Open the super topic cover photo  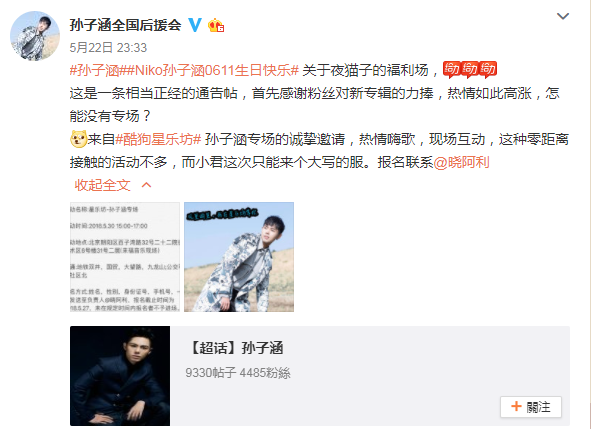(x=120, y=376)
